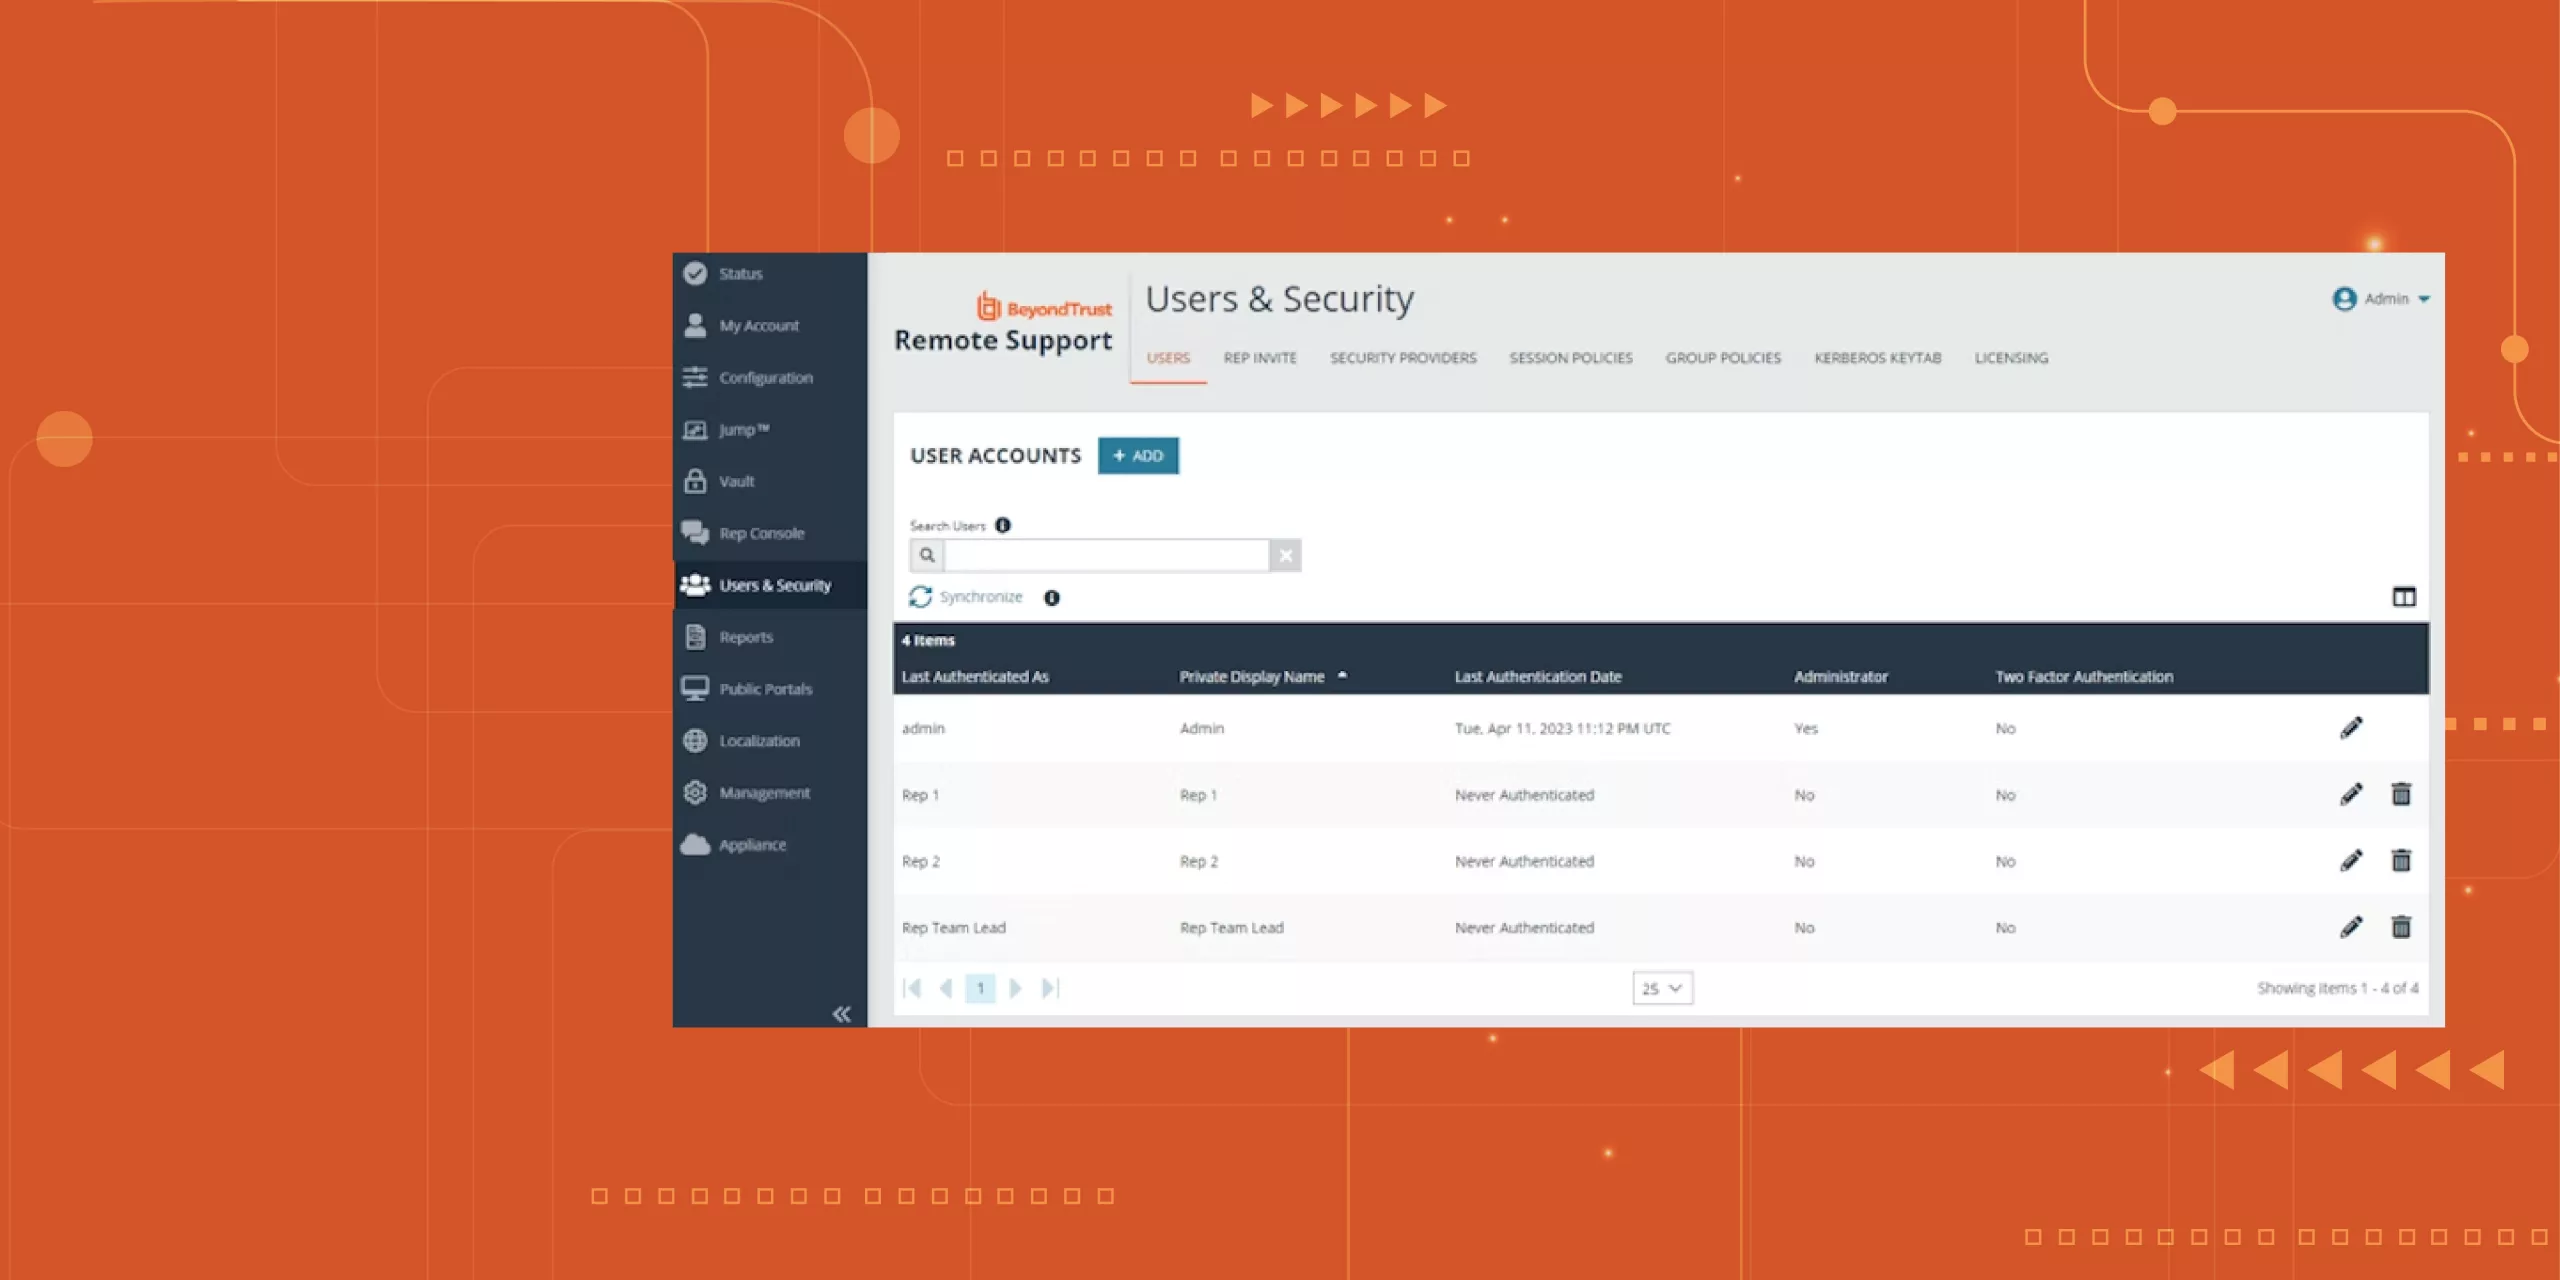Clear the search field with X
Viewport: 2560px width, 1280px height.
[x=1286, y=555]
